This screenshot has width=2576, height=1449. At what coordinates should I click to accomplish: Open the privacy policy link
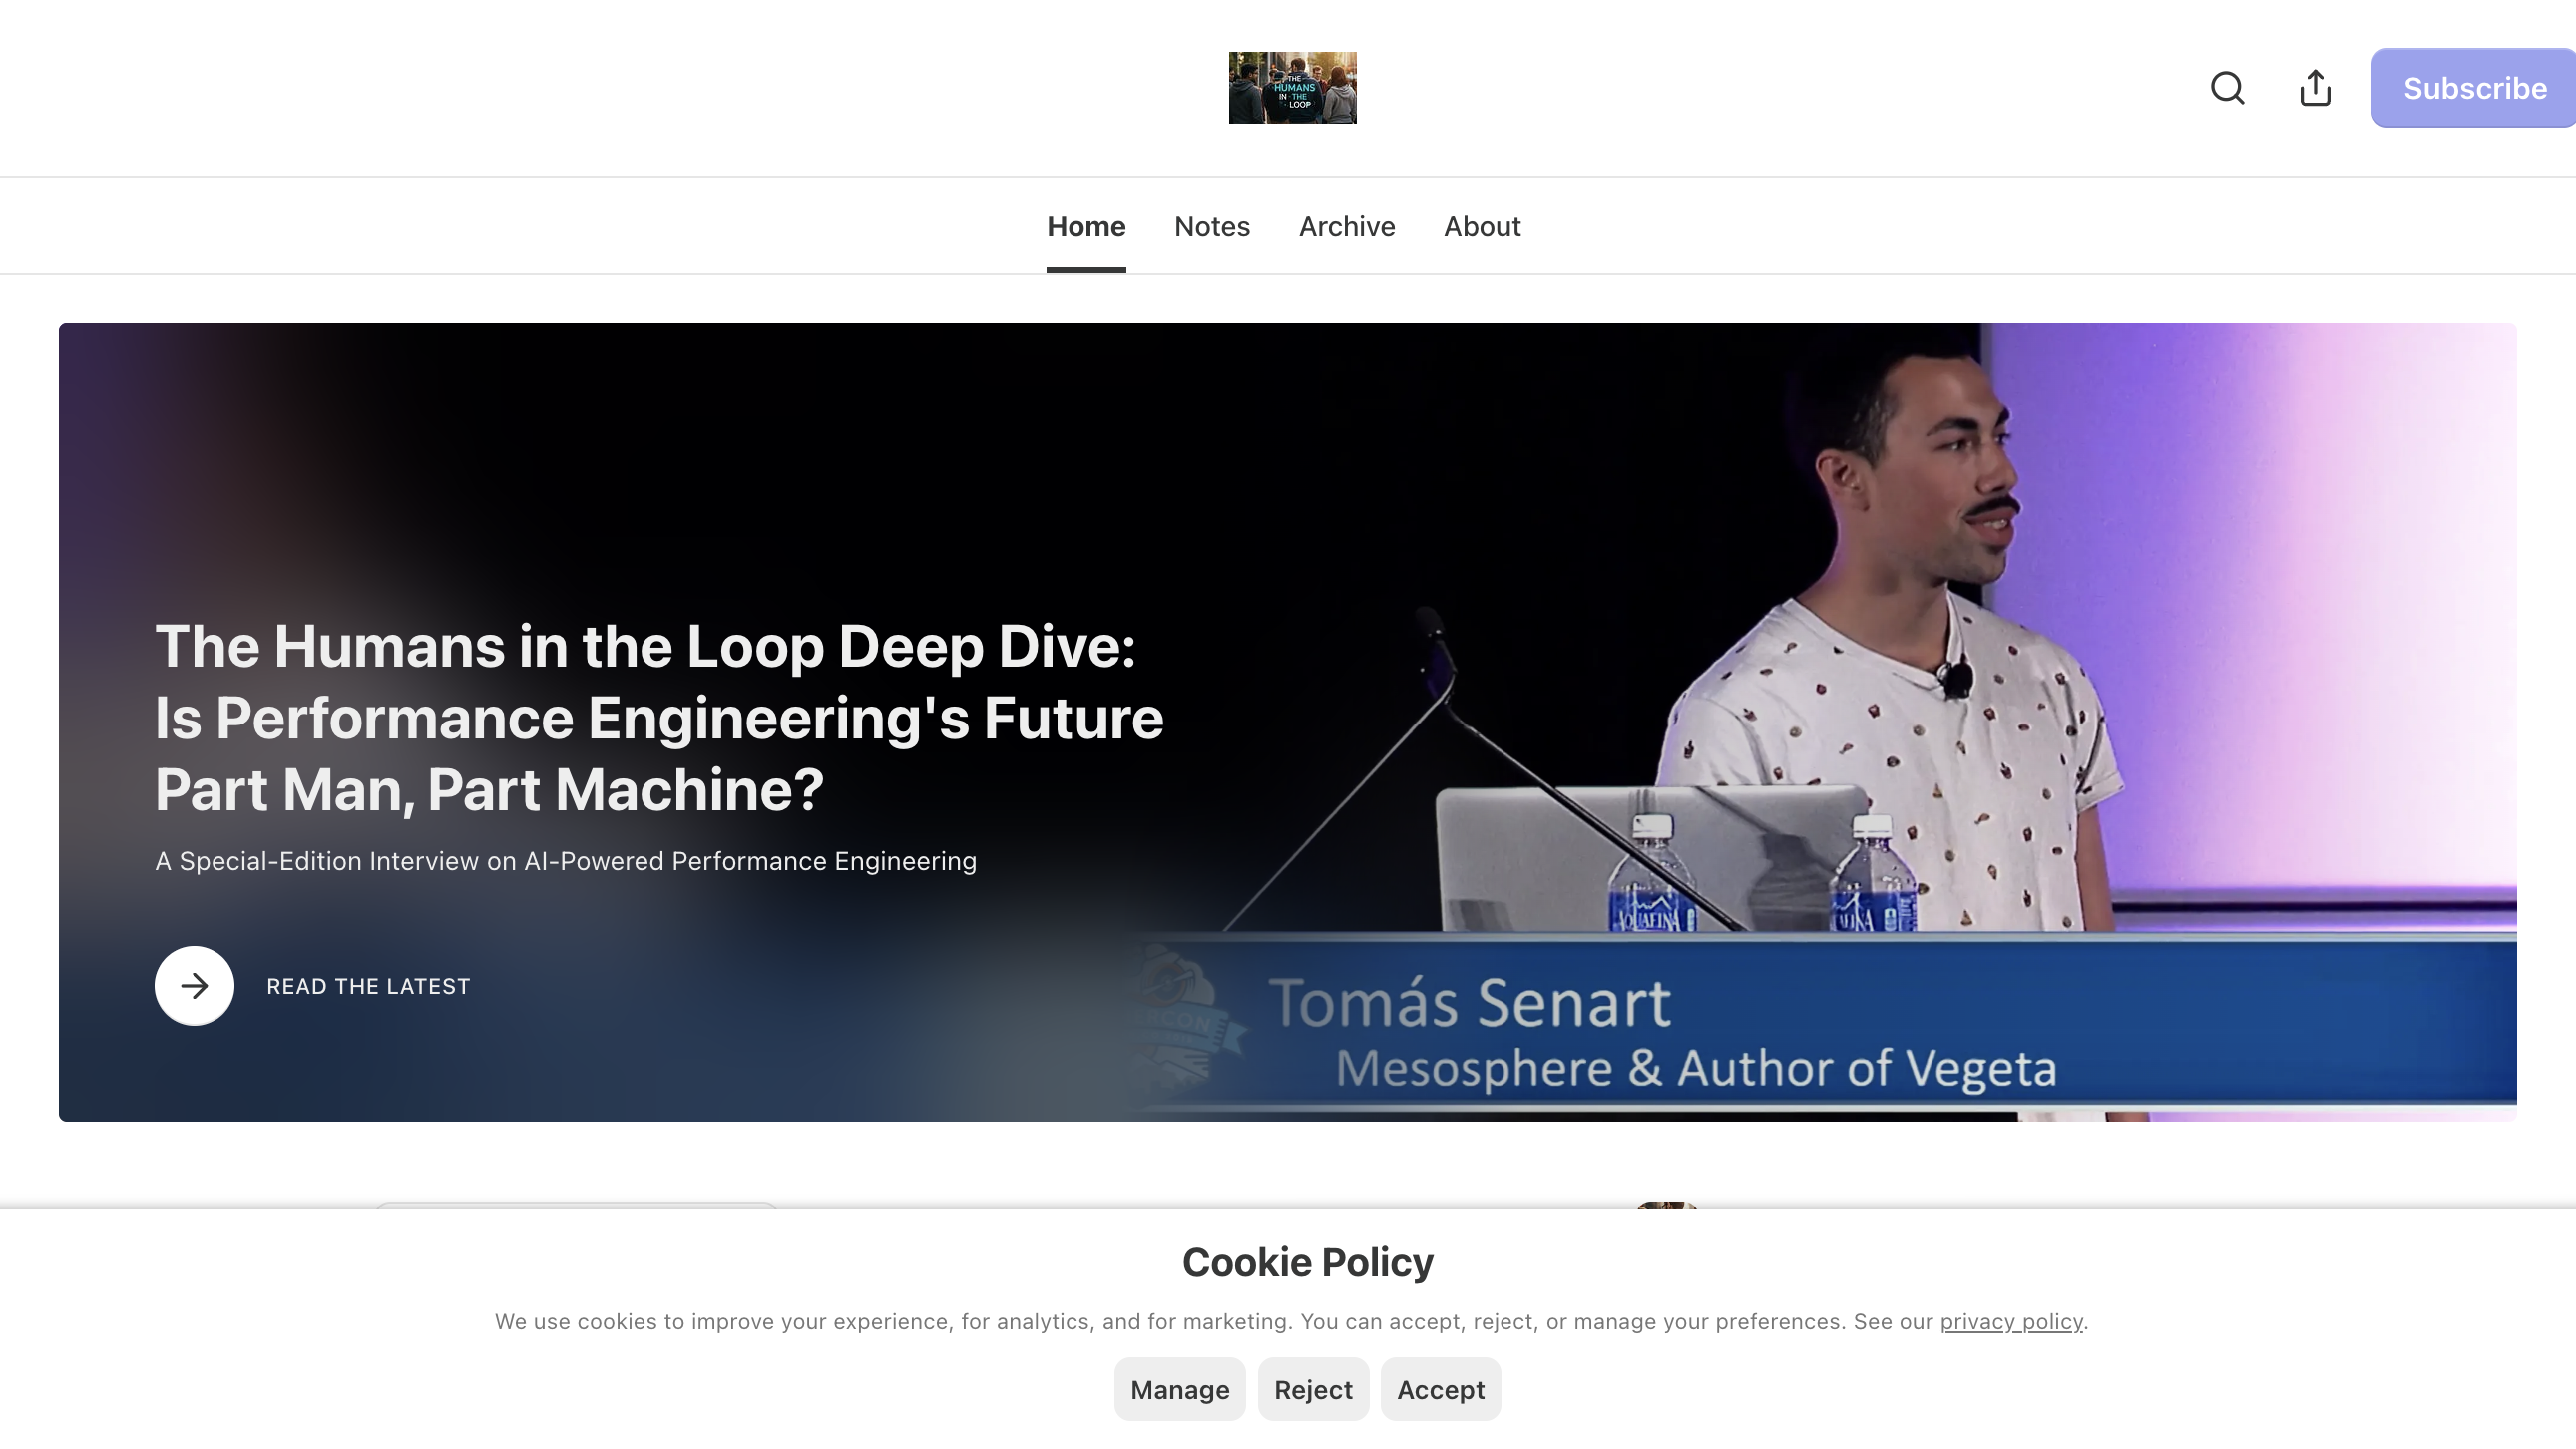(2011, 1322)
